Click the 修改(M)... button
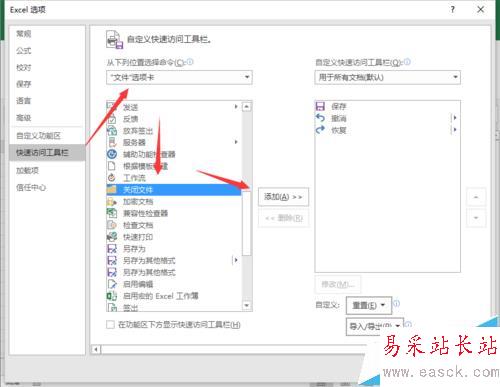The width and height of the screenshot is (500, 387). pyautogui.click(x=338, y=284)
